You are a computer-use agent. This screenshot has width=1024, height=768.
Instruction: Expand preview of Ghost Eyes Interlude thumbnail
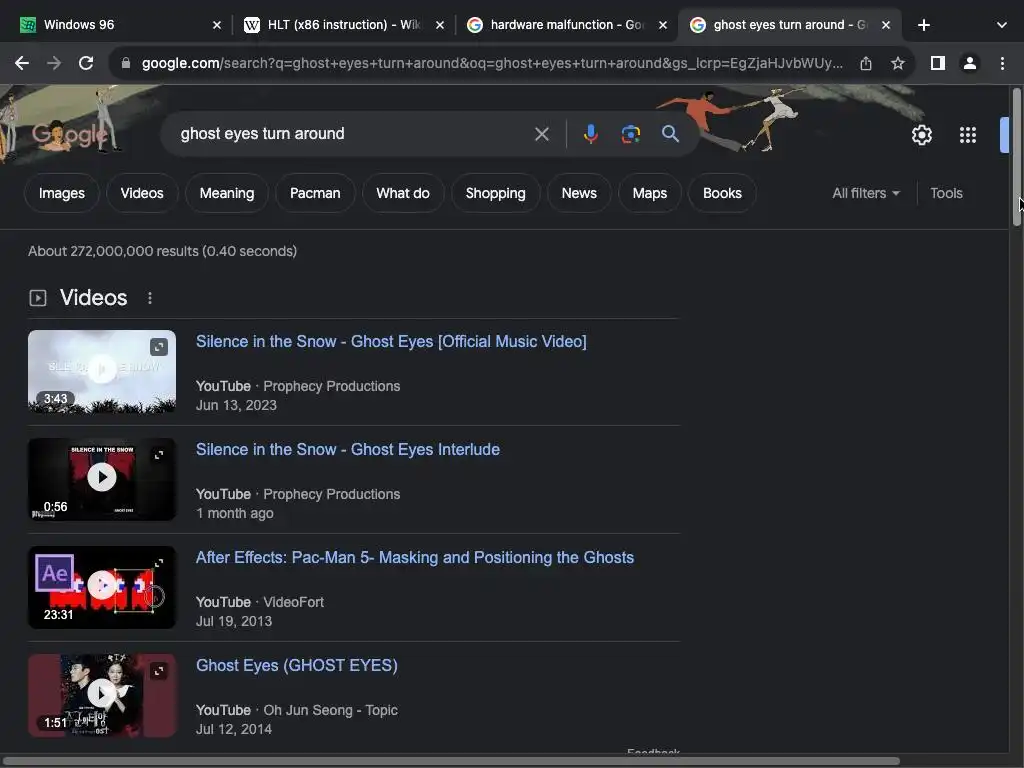pyautogui.click(x=159, y=455)
